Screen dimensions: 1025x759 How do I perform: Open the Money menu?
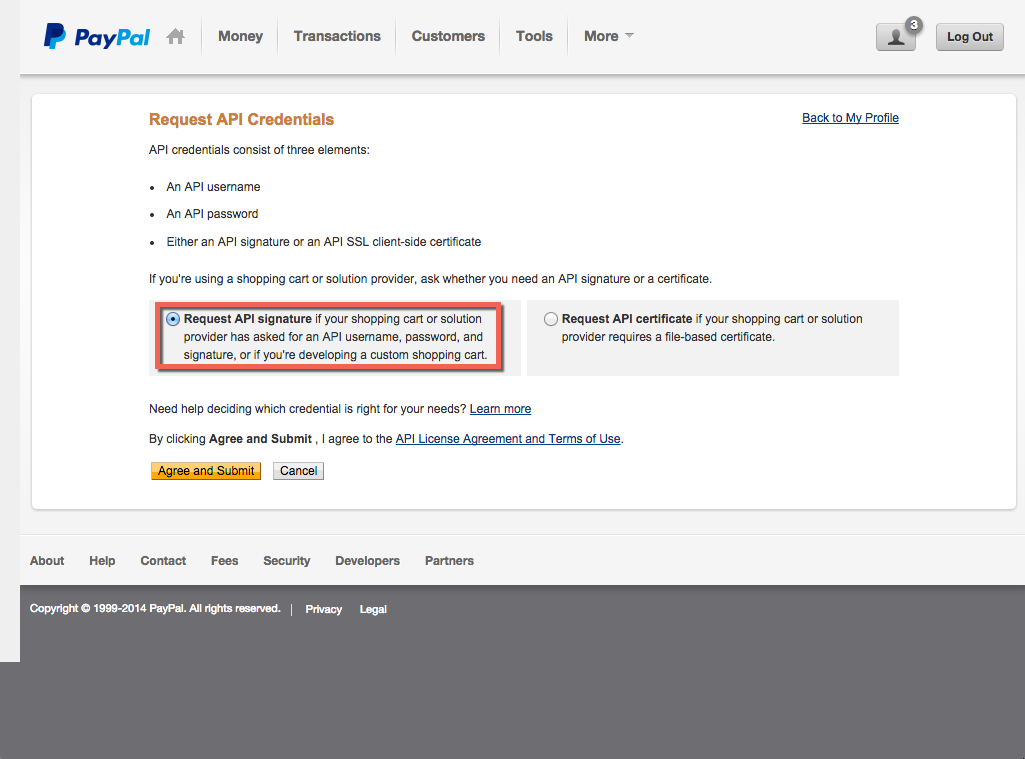click(x=241, y=36)
